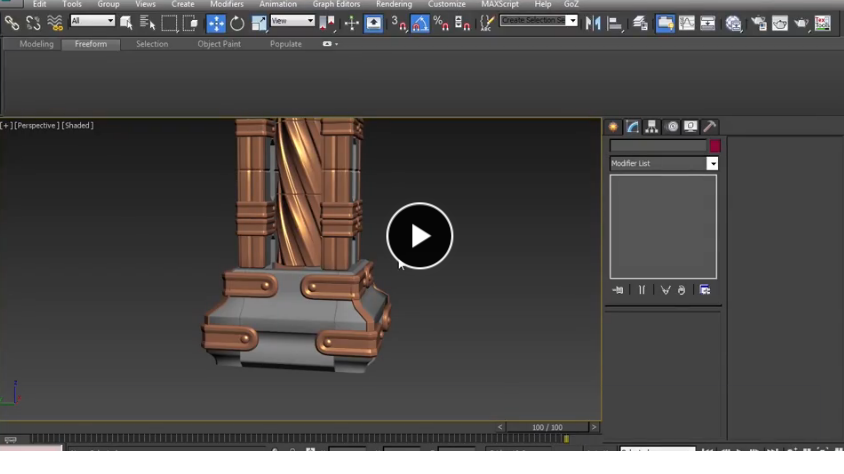Toggle Keyboard Shortcut Override
The width and height of the screenshot is (844, 474).
[x=373, y=23]
